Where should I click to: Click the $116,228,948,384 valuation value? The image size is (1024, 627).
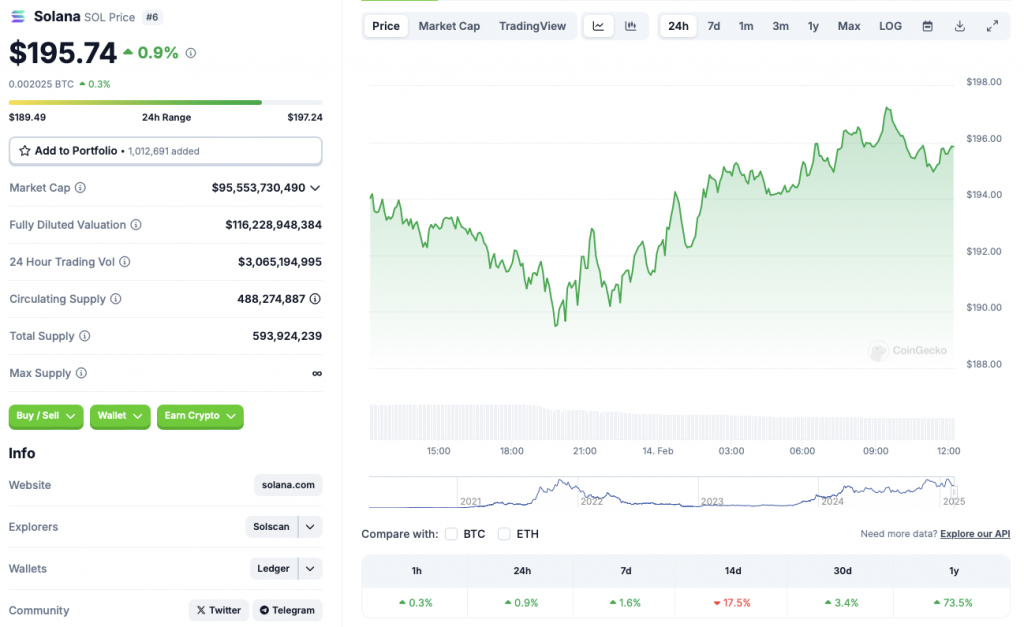[274, 225]
